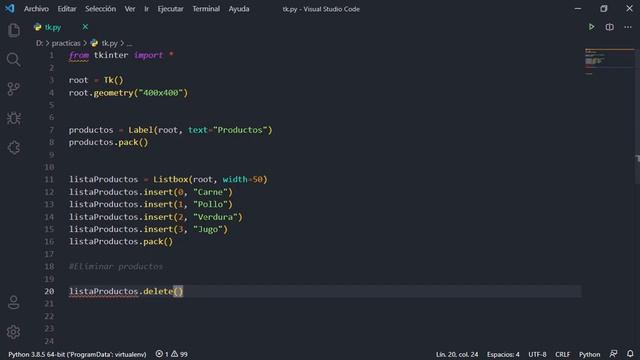Run the Python file with play button

[591, 27]
